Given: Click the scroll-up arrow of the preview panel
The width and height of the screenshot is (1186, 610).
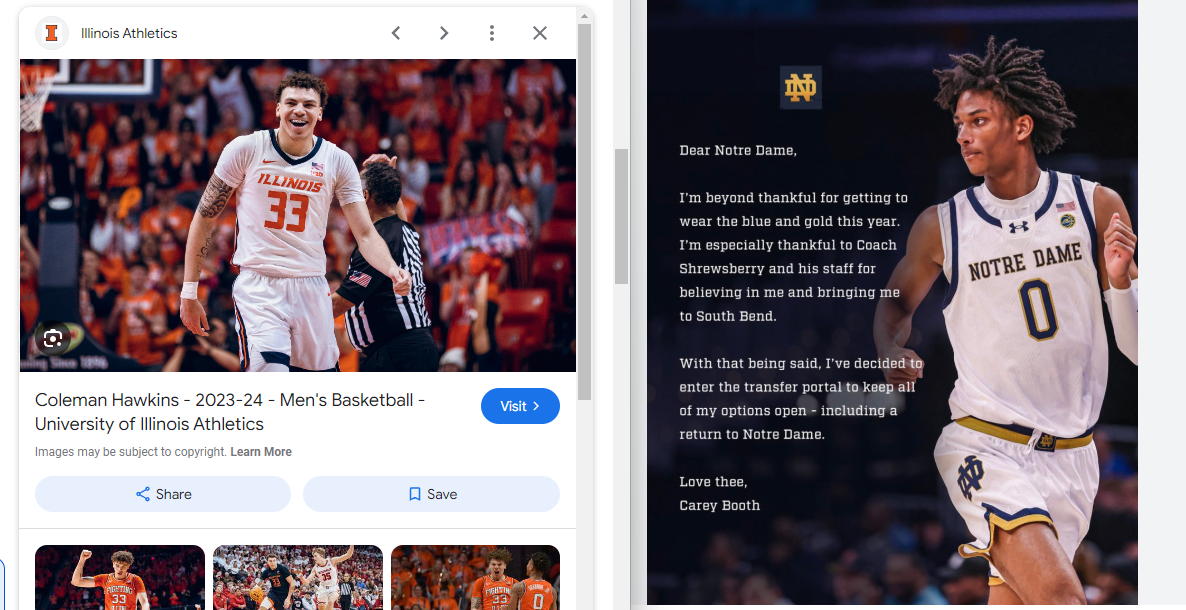Looking at the screenshot, I should 585,15.
